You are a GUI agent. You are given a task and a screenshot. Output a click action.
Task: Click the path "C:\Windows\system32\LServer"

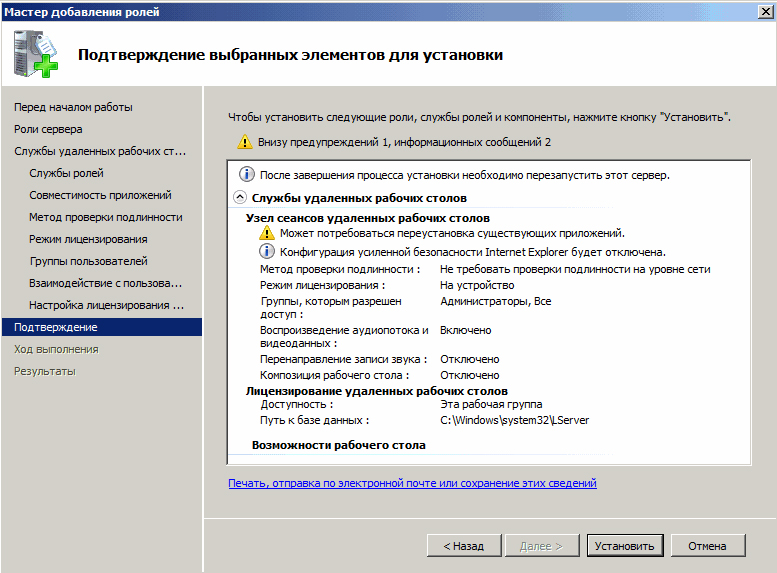pos(514,420)
